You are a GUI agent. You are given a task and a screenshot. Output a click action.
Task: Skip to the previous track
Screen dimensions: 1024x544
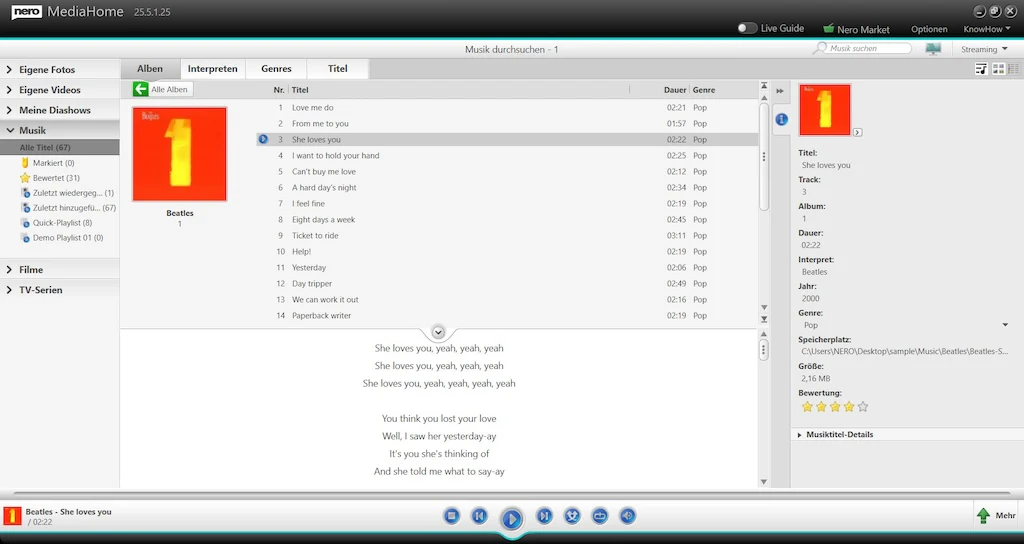click(479, 516)
